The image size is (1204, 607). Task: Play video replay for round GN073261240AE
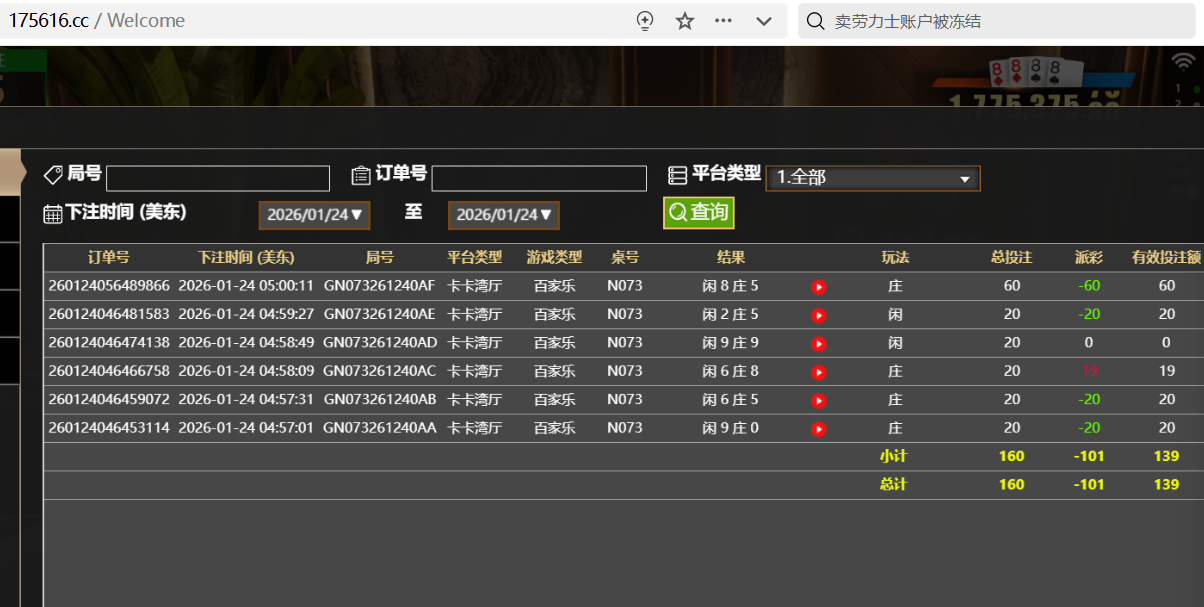click(x=818, y=315)
